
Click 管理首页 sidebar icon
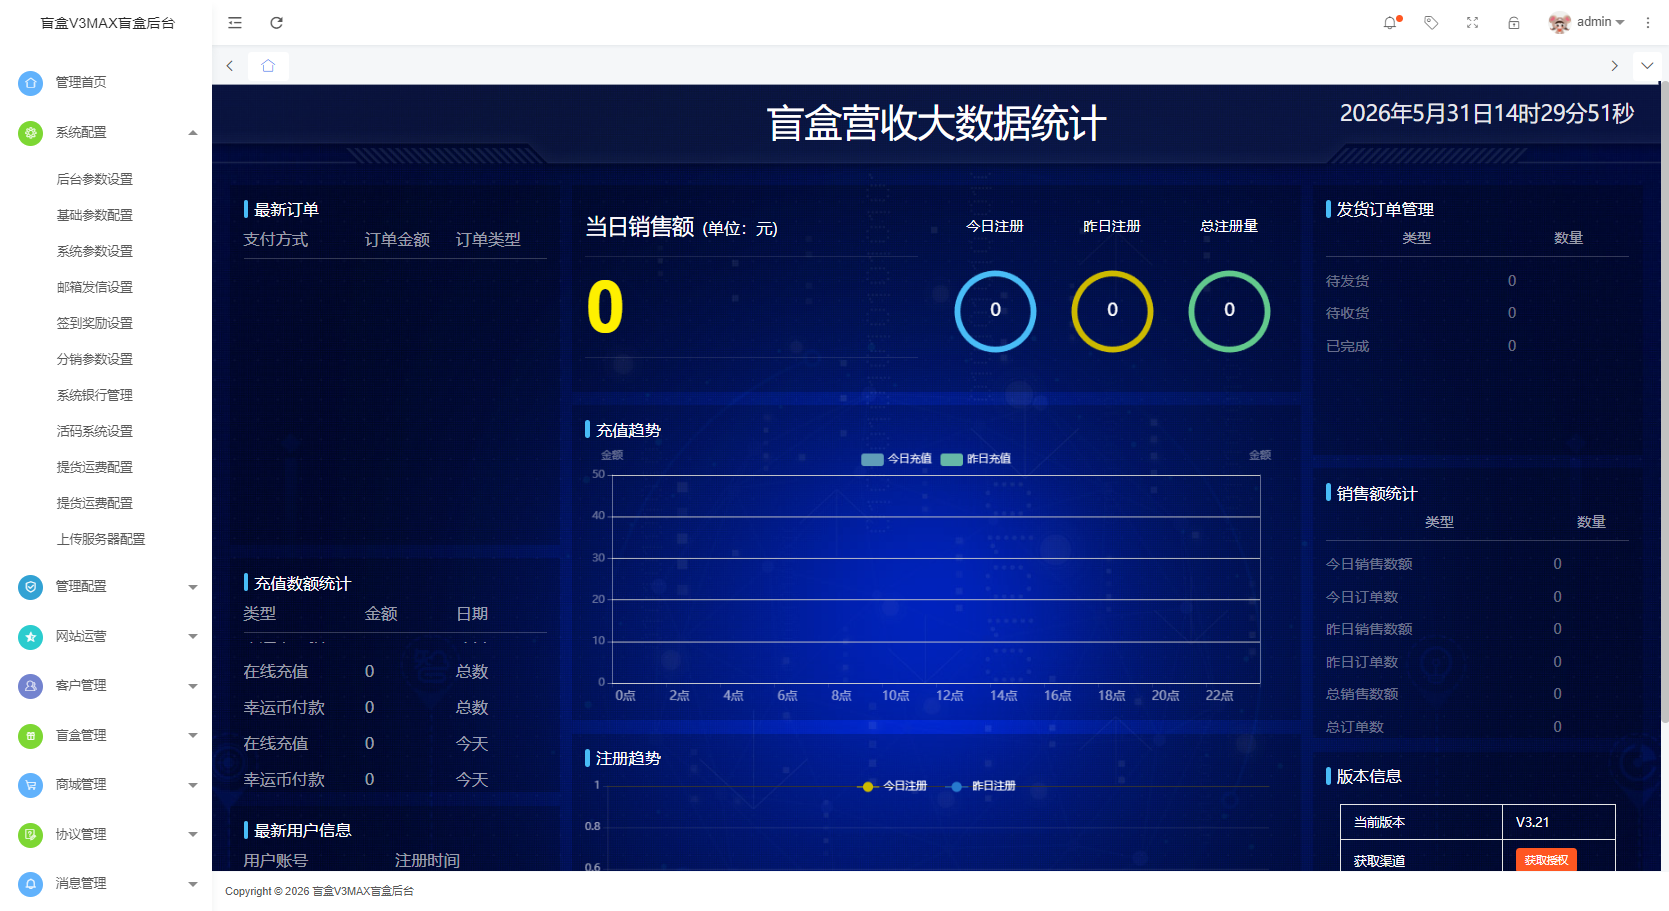(x=31, y=83)
